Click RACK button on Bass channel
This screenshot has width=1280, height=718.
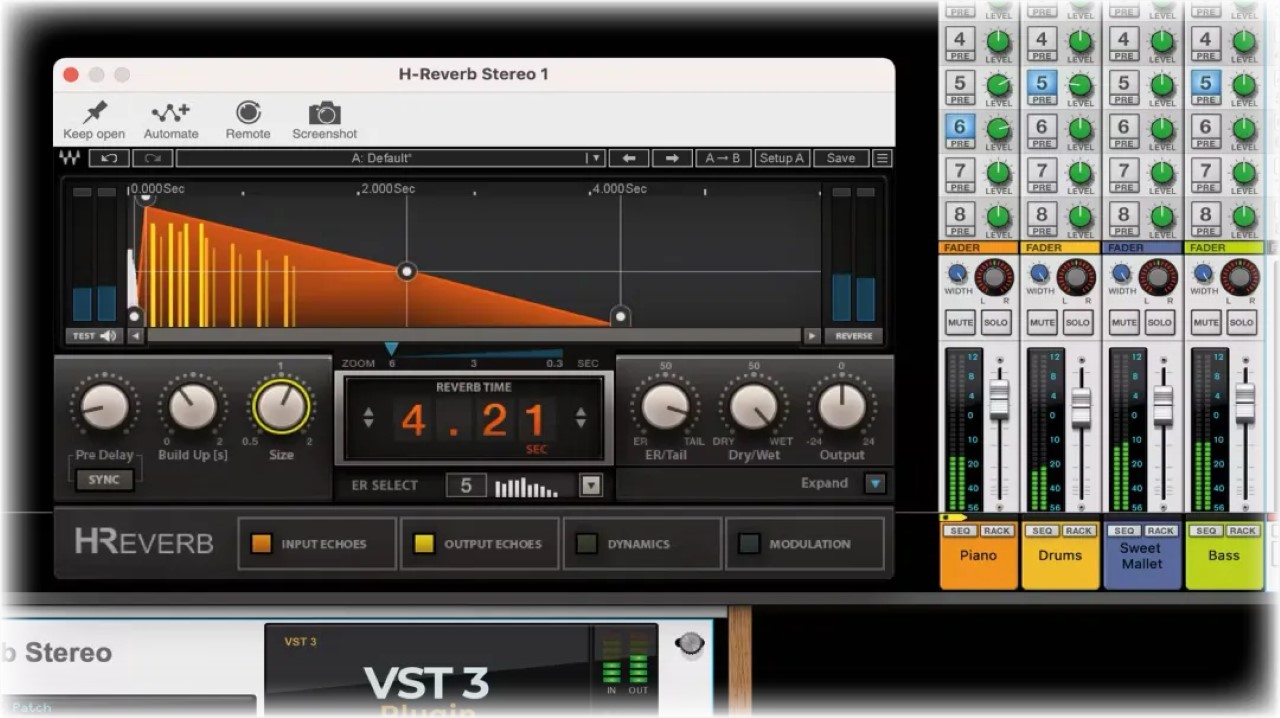(x=1243, y=531)
